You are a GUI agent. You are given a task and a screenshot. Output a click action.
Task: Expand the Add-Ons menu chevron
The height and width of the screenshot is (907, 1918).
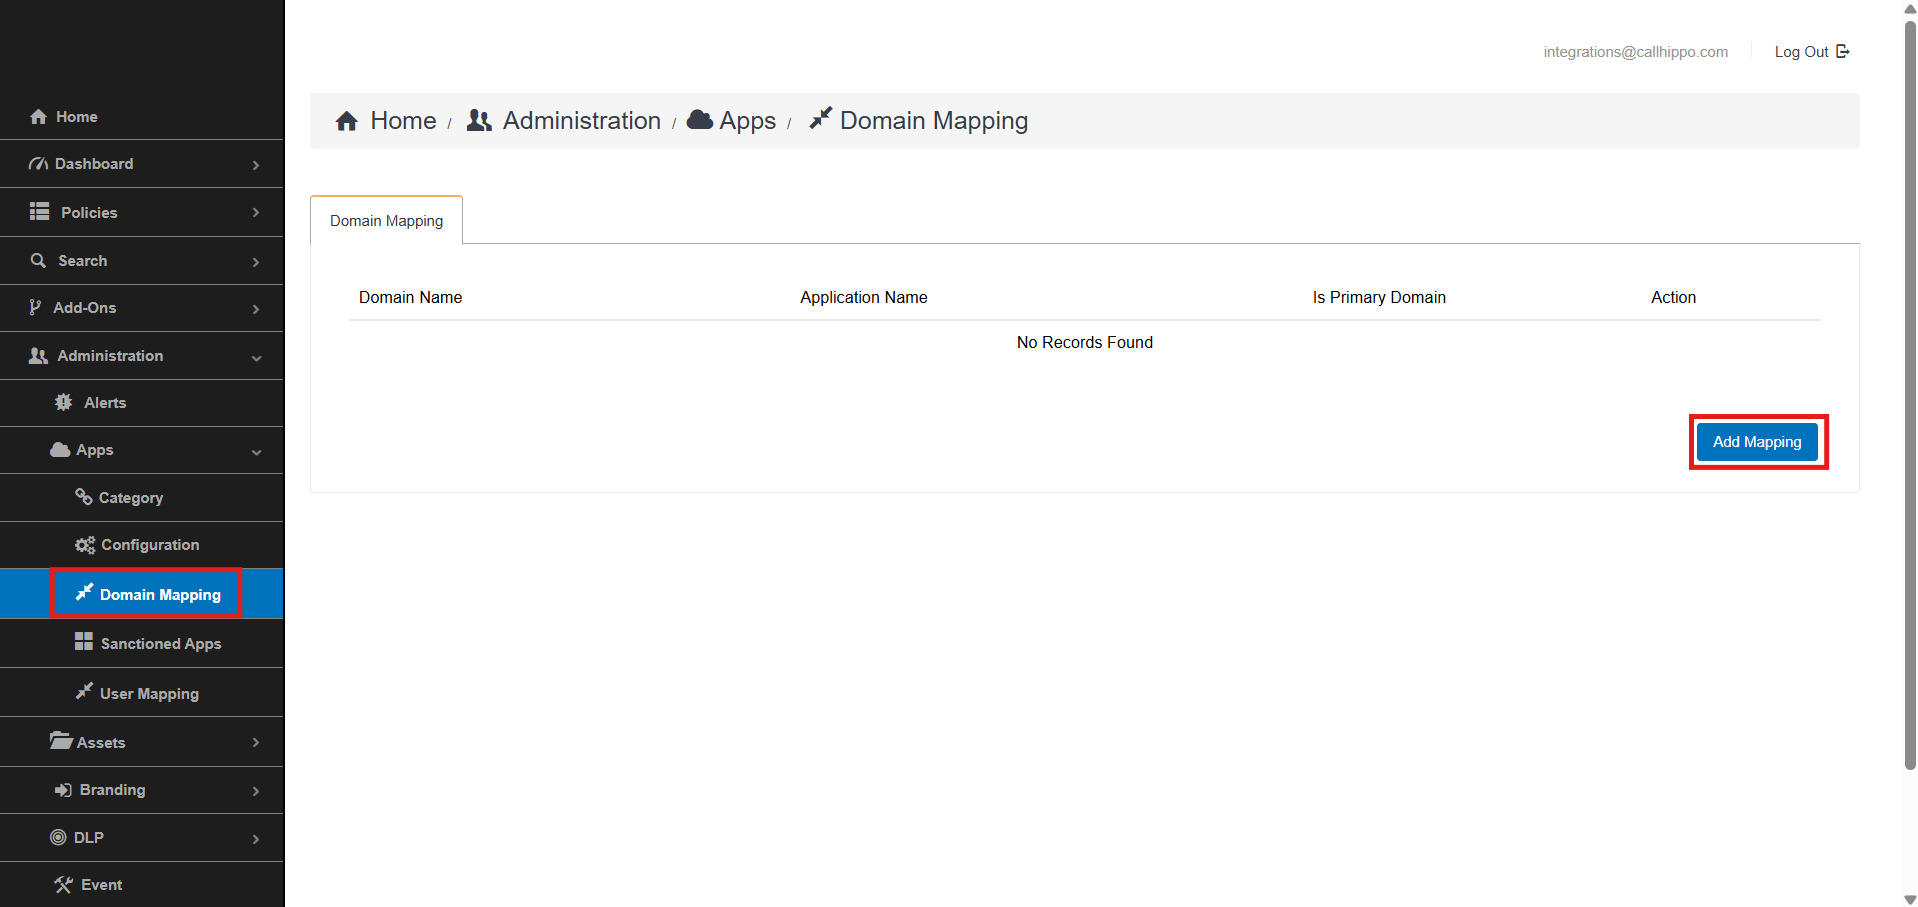click(256, 309)
